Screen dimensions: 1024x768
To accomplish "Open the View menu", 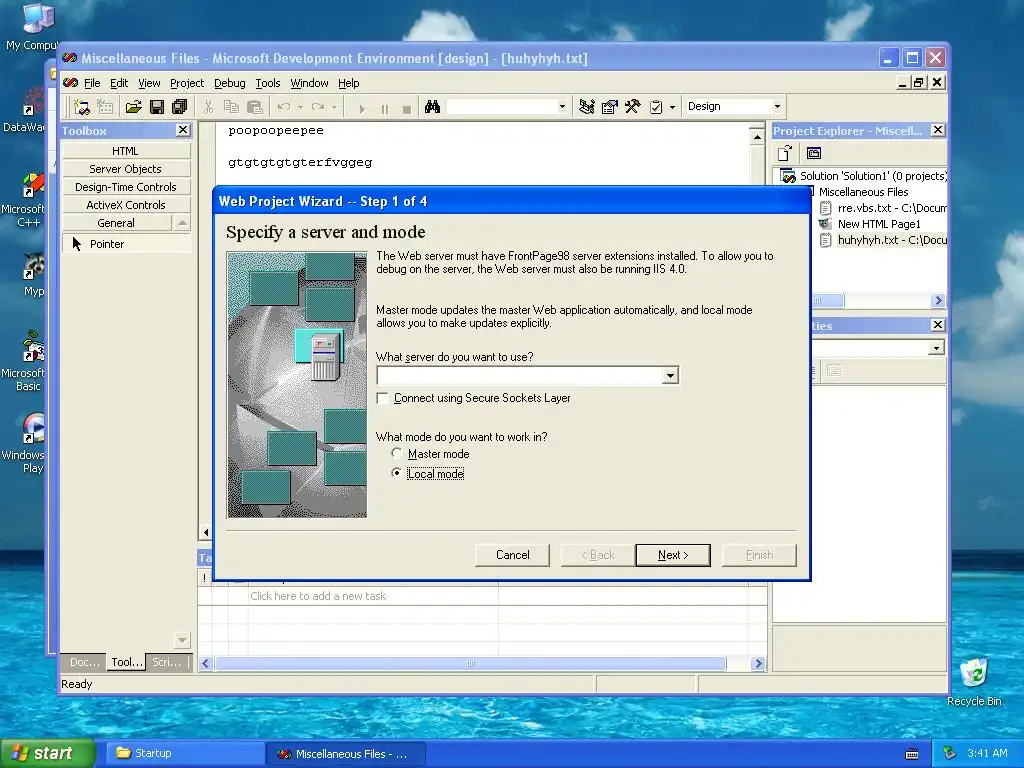I will tap(149, 83).
